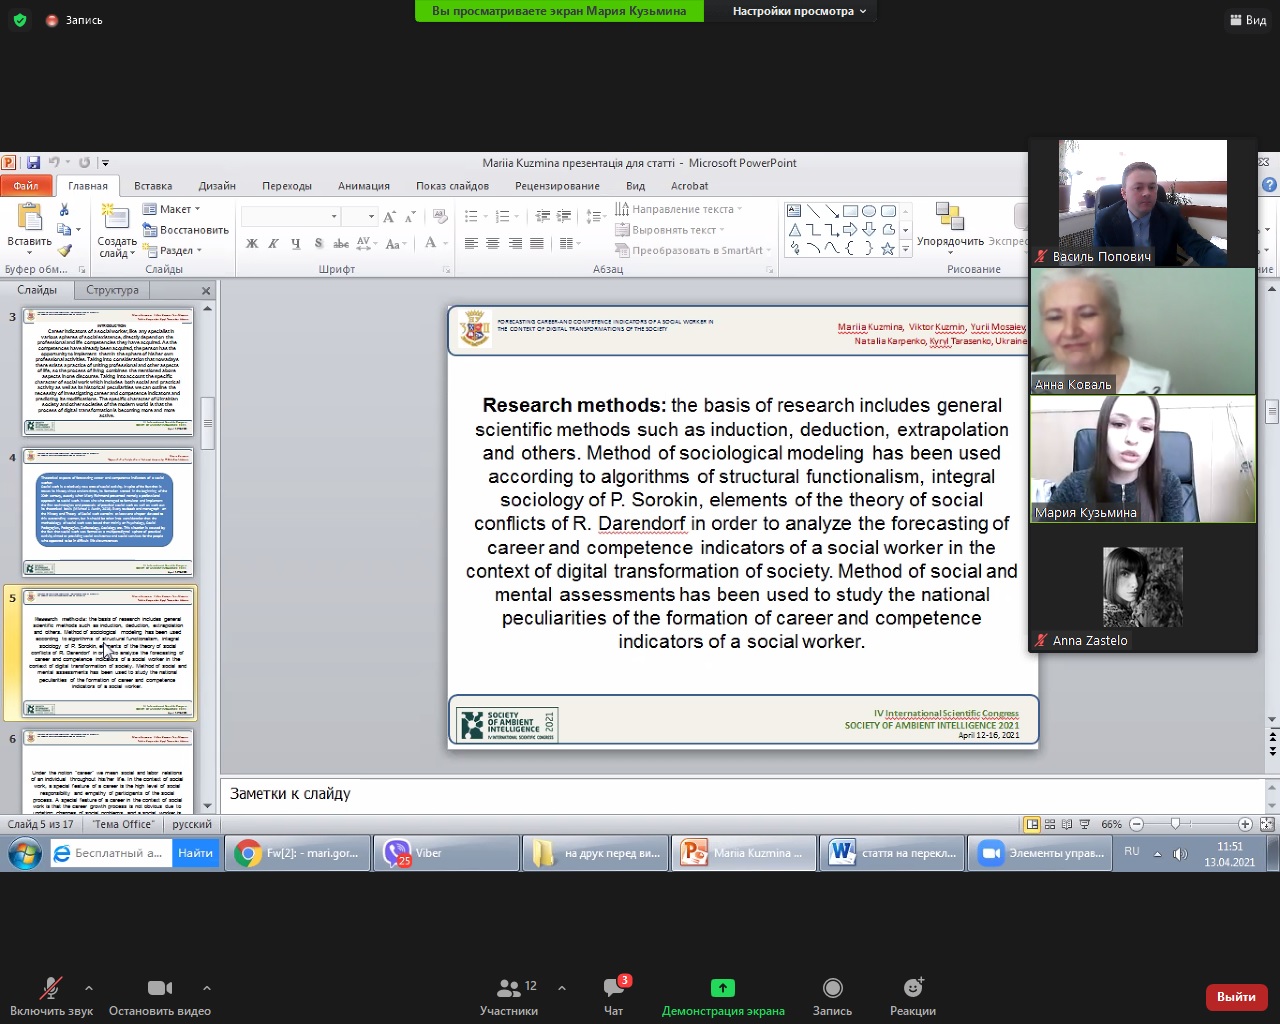Click the Найти search button in taskbar
Image resolution: width=1280 pixels, height=1024 pixels.
pyautogui.click(x=195, y=853)
